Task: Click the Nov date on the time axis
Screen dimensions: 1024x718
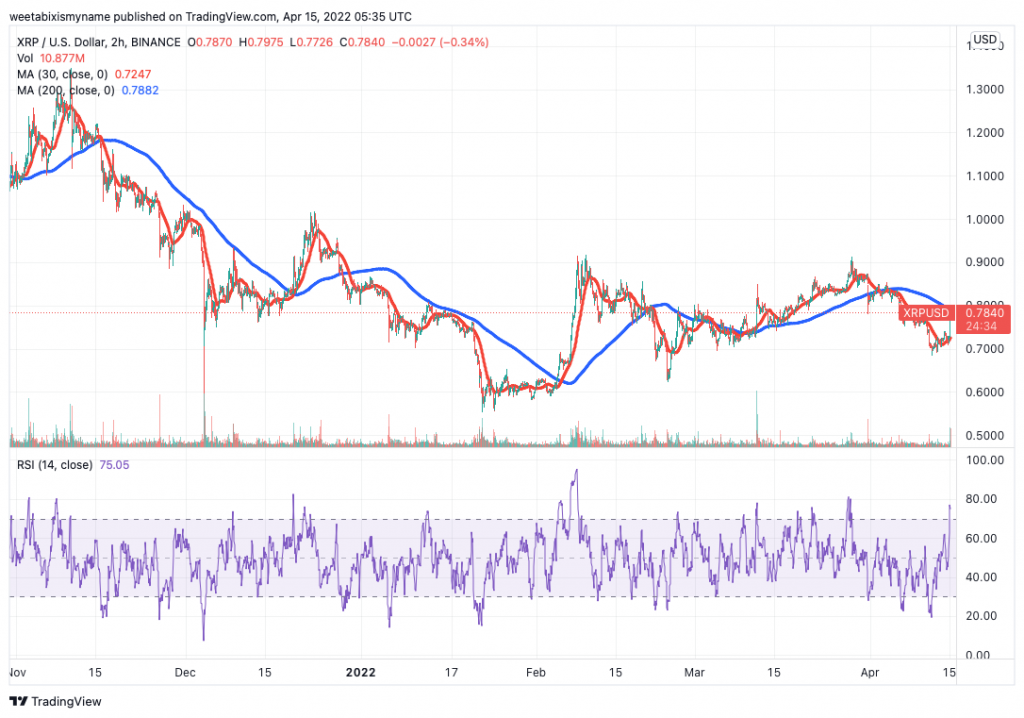Action: click(18, 672)
